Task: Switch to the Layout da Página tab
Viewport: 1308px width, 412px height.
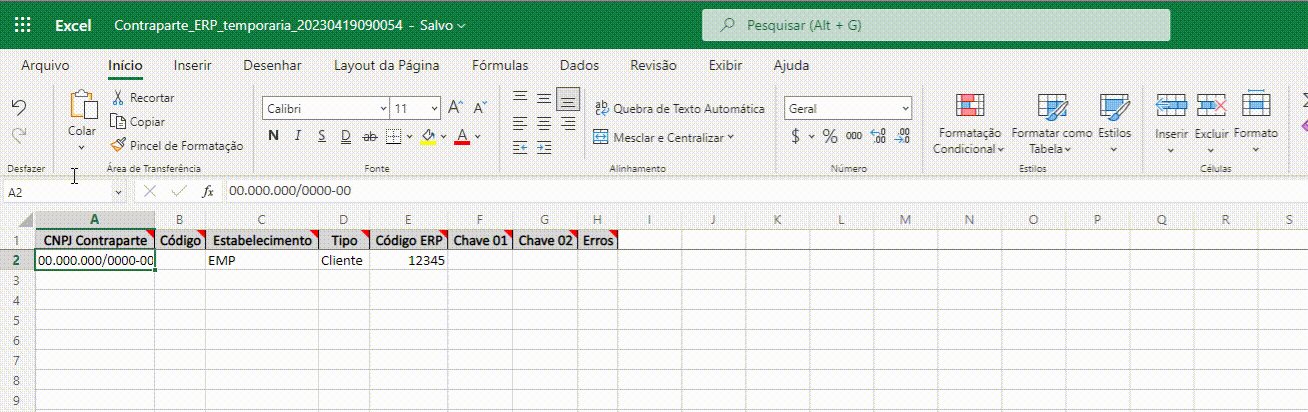Action: pos(387,65)
